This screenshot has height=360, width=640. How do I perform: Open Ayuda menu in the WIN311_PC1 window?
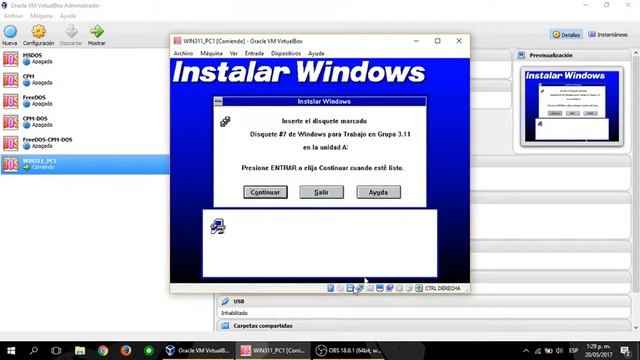[x=316, y=53]
